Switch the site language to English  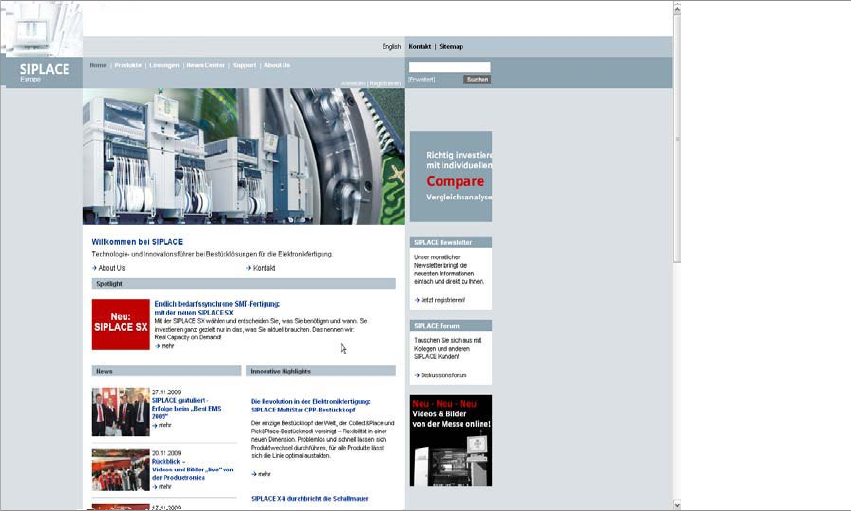pyautogui.click(x=391, y=47)
